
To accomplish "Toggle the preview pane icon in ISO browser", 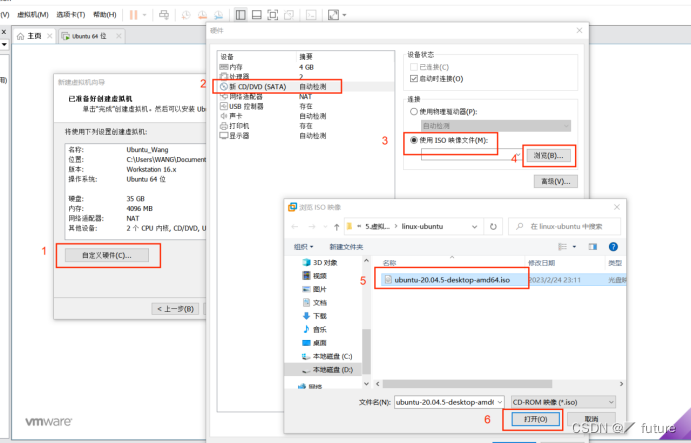I will (x=593, y=247).
